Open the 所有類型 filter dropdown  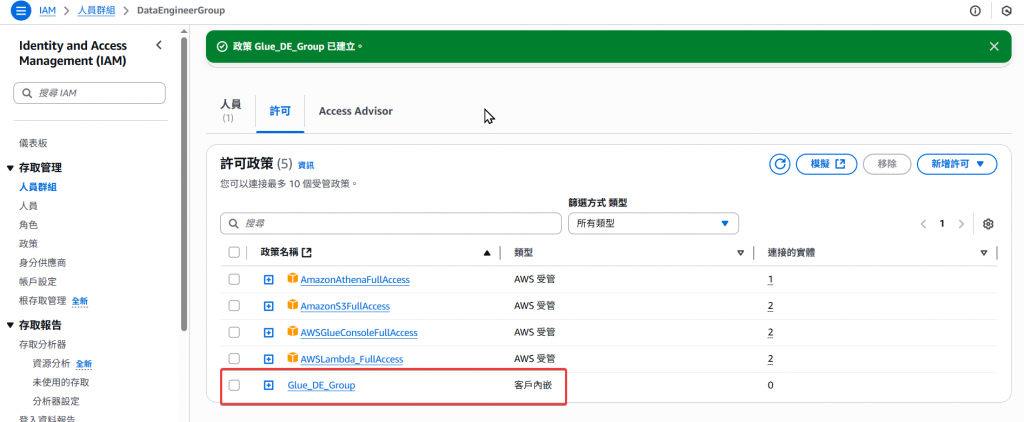click(653, 223)
